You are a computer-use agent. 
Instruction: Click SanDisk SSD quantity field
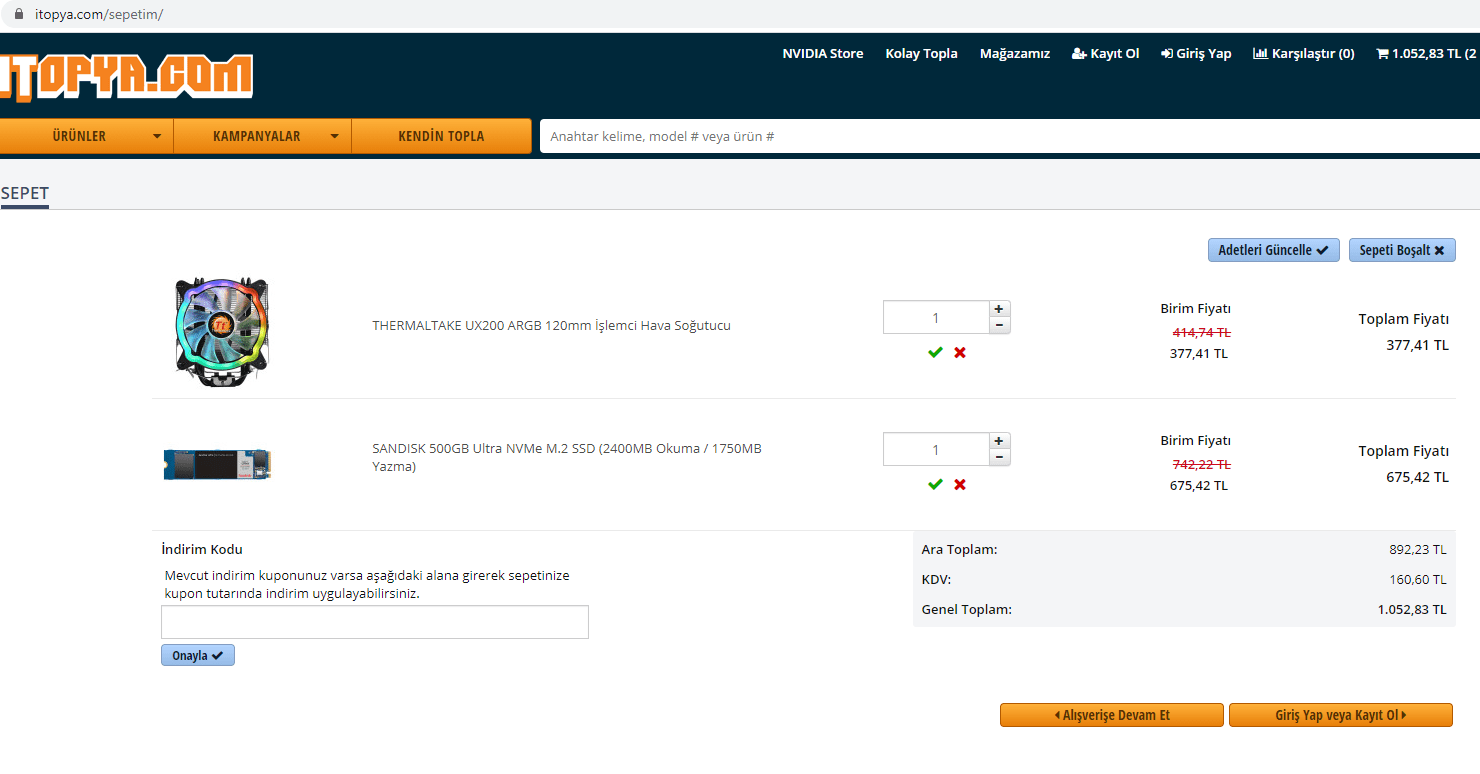[x=936, y=450]
